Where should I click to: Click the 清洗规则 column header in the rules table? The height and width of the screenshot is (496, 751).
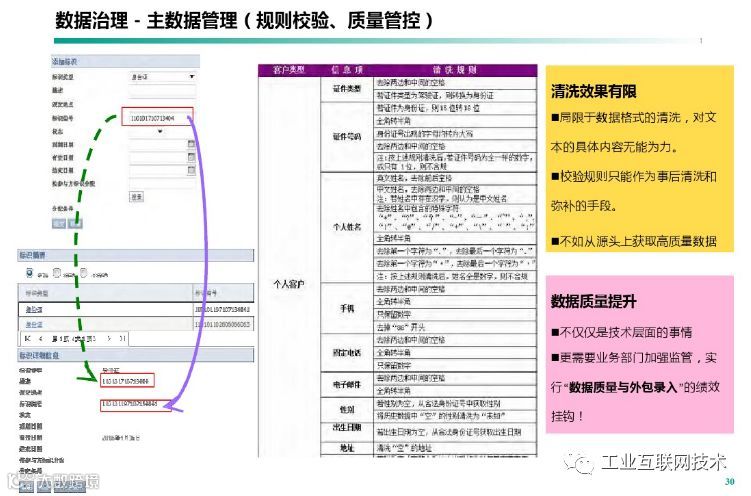tap(455, 70)
